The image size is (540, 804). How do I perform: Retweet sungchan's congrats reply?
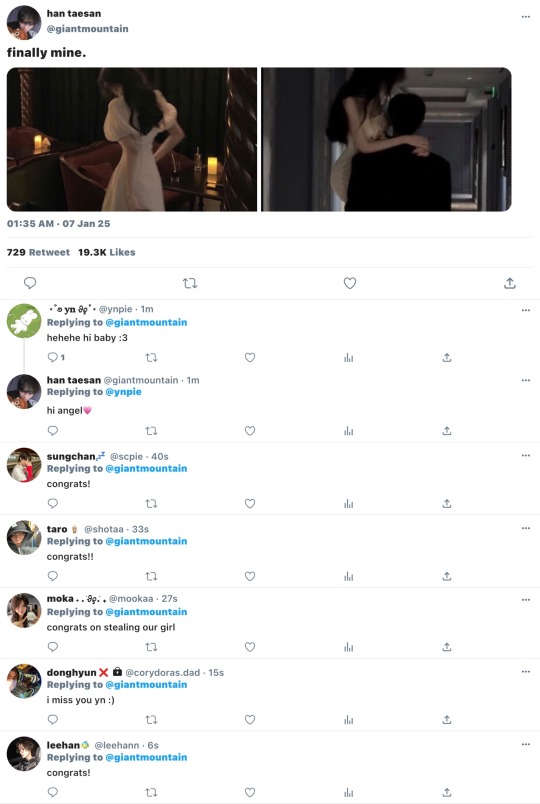pyautogui.click(x=151, y=504)
